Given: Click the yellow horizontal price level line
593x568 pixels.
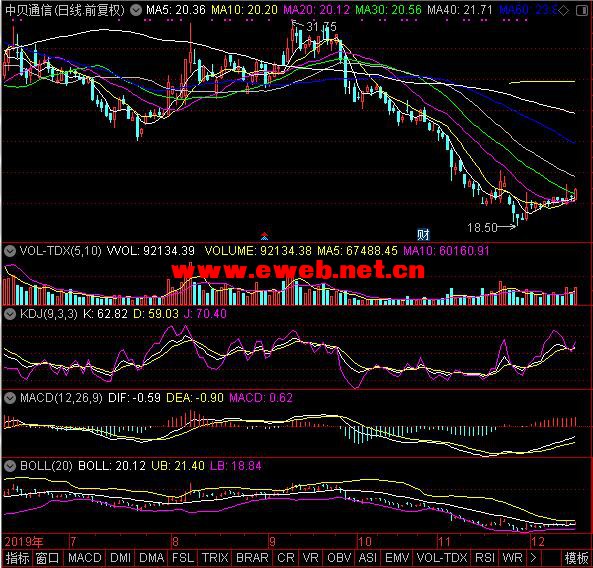Looking at the screenshot, I should [x=542, y=82].
